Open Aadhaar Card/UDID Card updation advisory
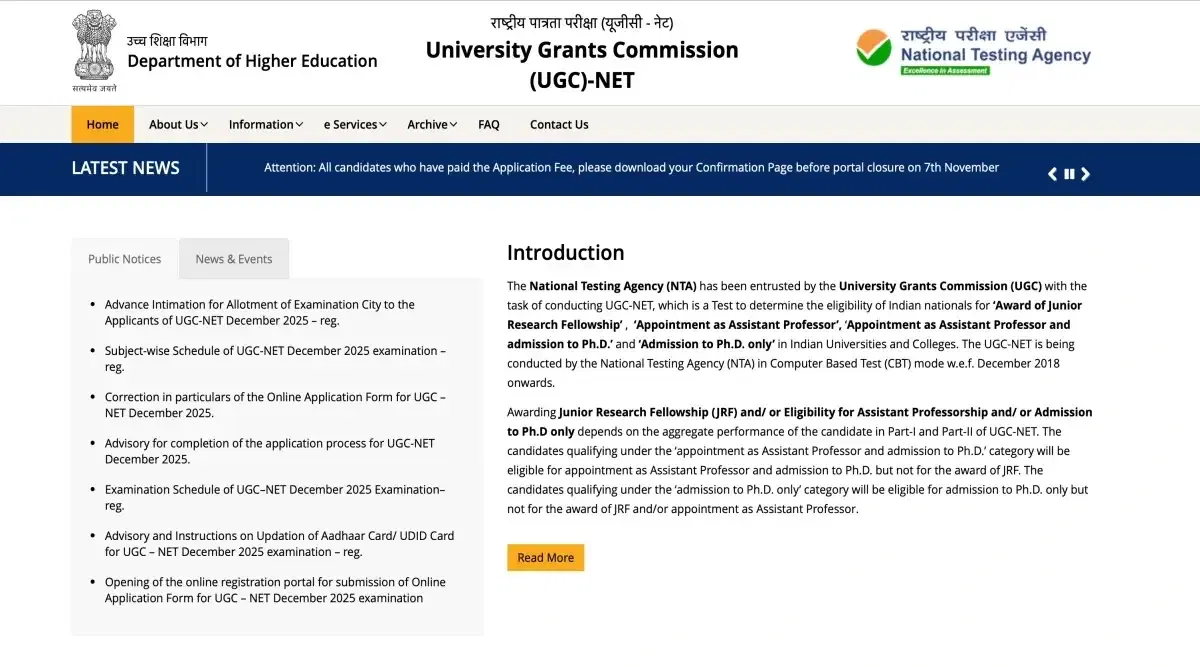1200x667 pixels. tap(279, 536)
